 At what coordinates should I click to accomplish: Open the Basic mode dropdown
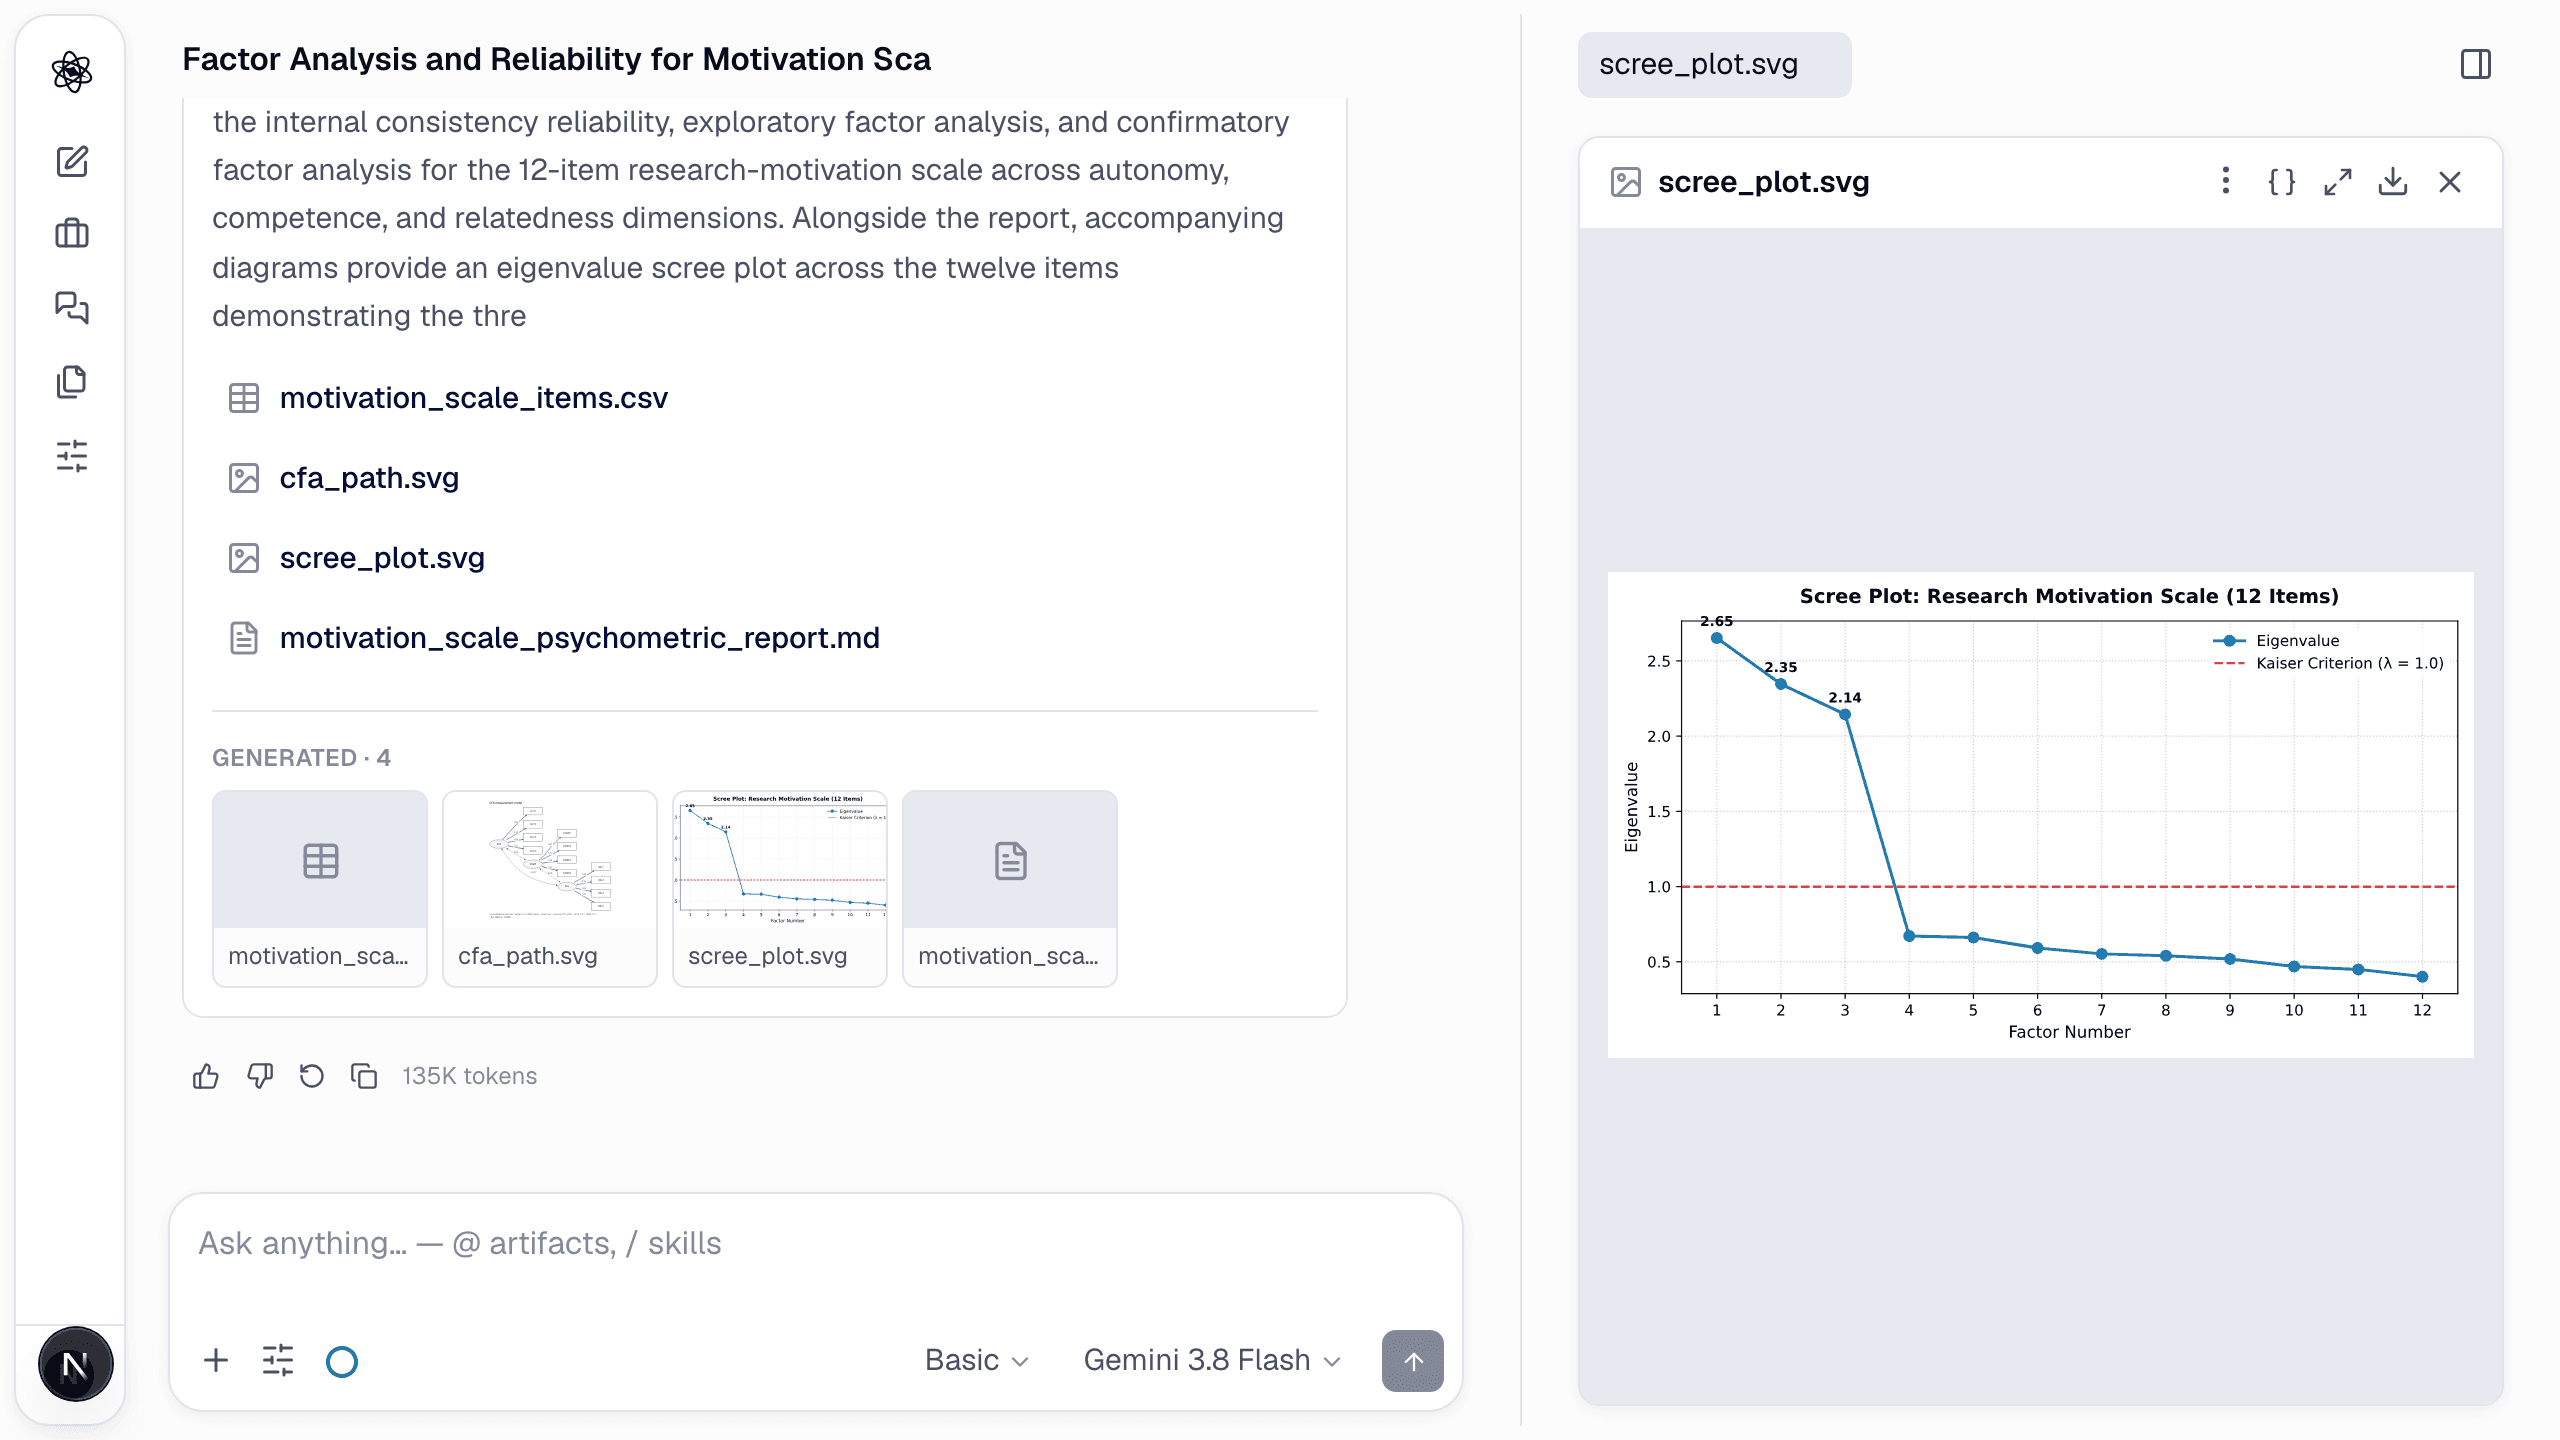coord(976,1360)
